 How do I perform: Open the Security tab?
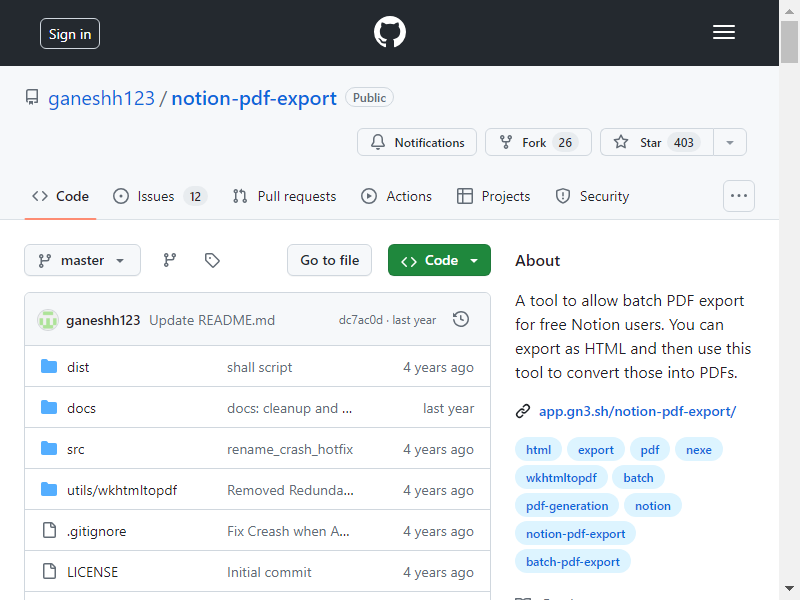(592, 196)
